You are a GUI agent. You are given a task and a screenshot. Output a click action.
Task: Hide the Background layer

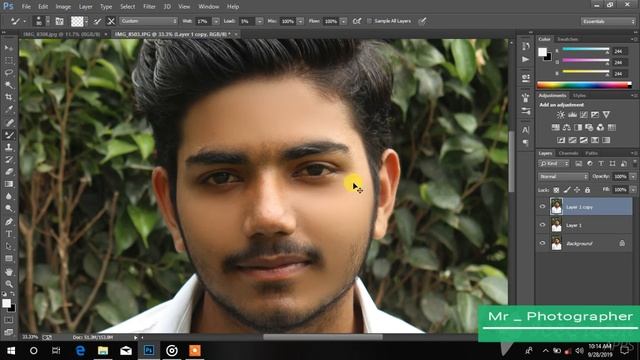[x=542, y=243]
